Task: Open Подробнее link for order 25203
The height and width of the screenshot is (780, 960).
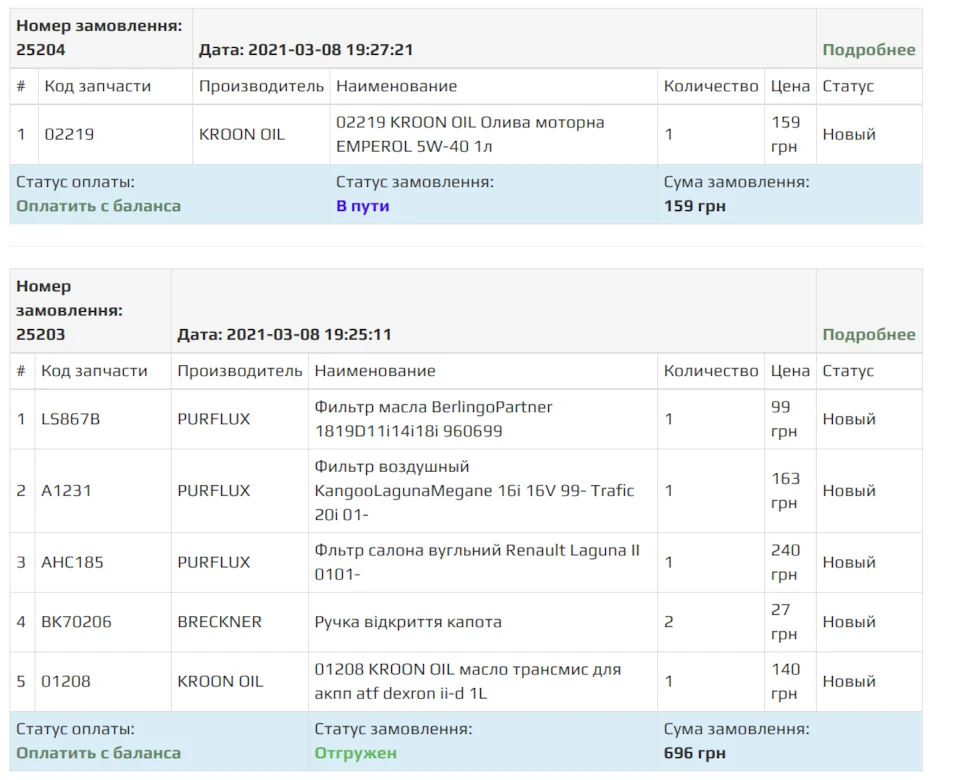Action: point(868,335)
